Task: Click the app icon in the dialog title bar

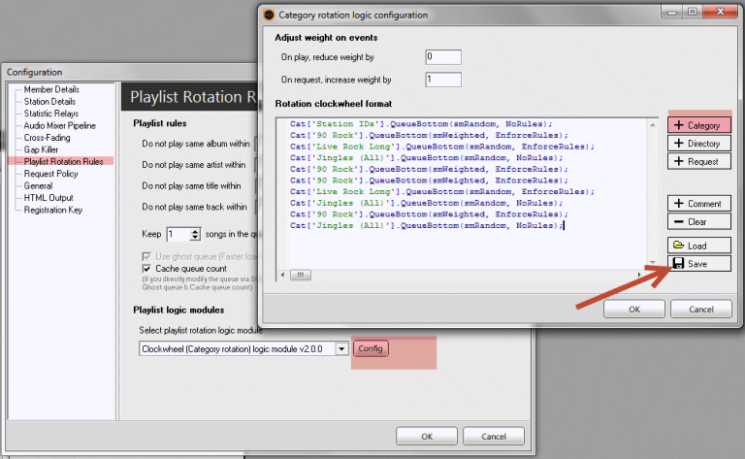Action: coord(268,15)
